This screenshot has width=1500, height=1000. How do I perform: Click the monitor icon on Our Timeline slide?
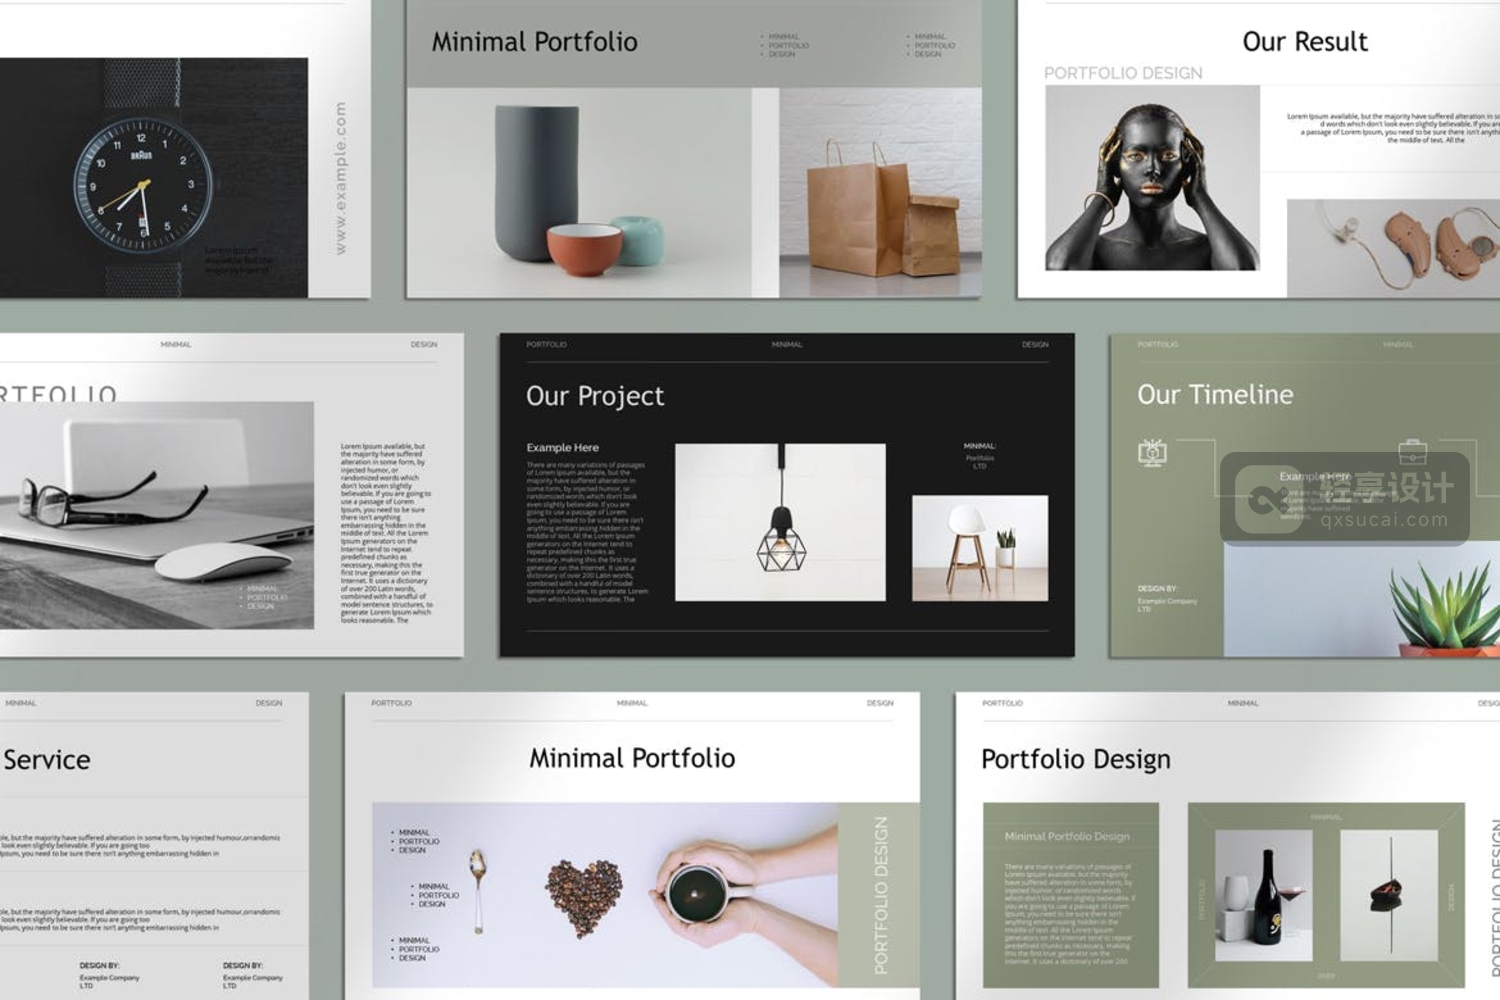(1152, 453)
